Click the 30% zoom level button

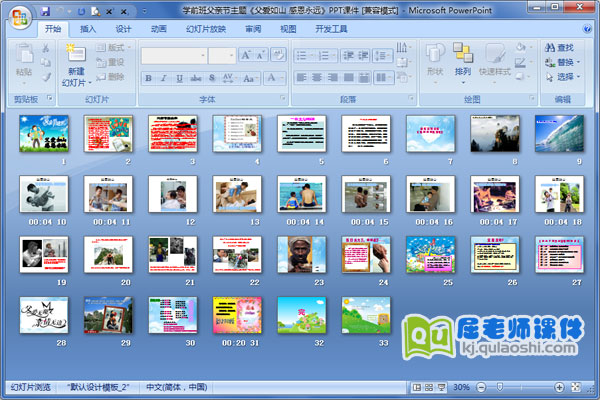coord(461,387)
